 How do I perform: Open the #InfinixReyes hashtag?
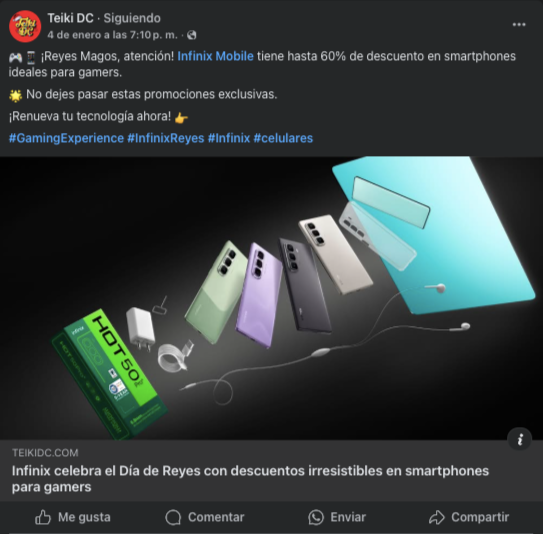166,138
